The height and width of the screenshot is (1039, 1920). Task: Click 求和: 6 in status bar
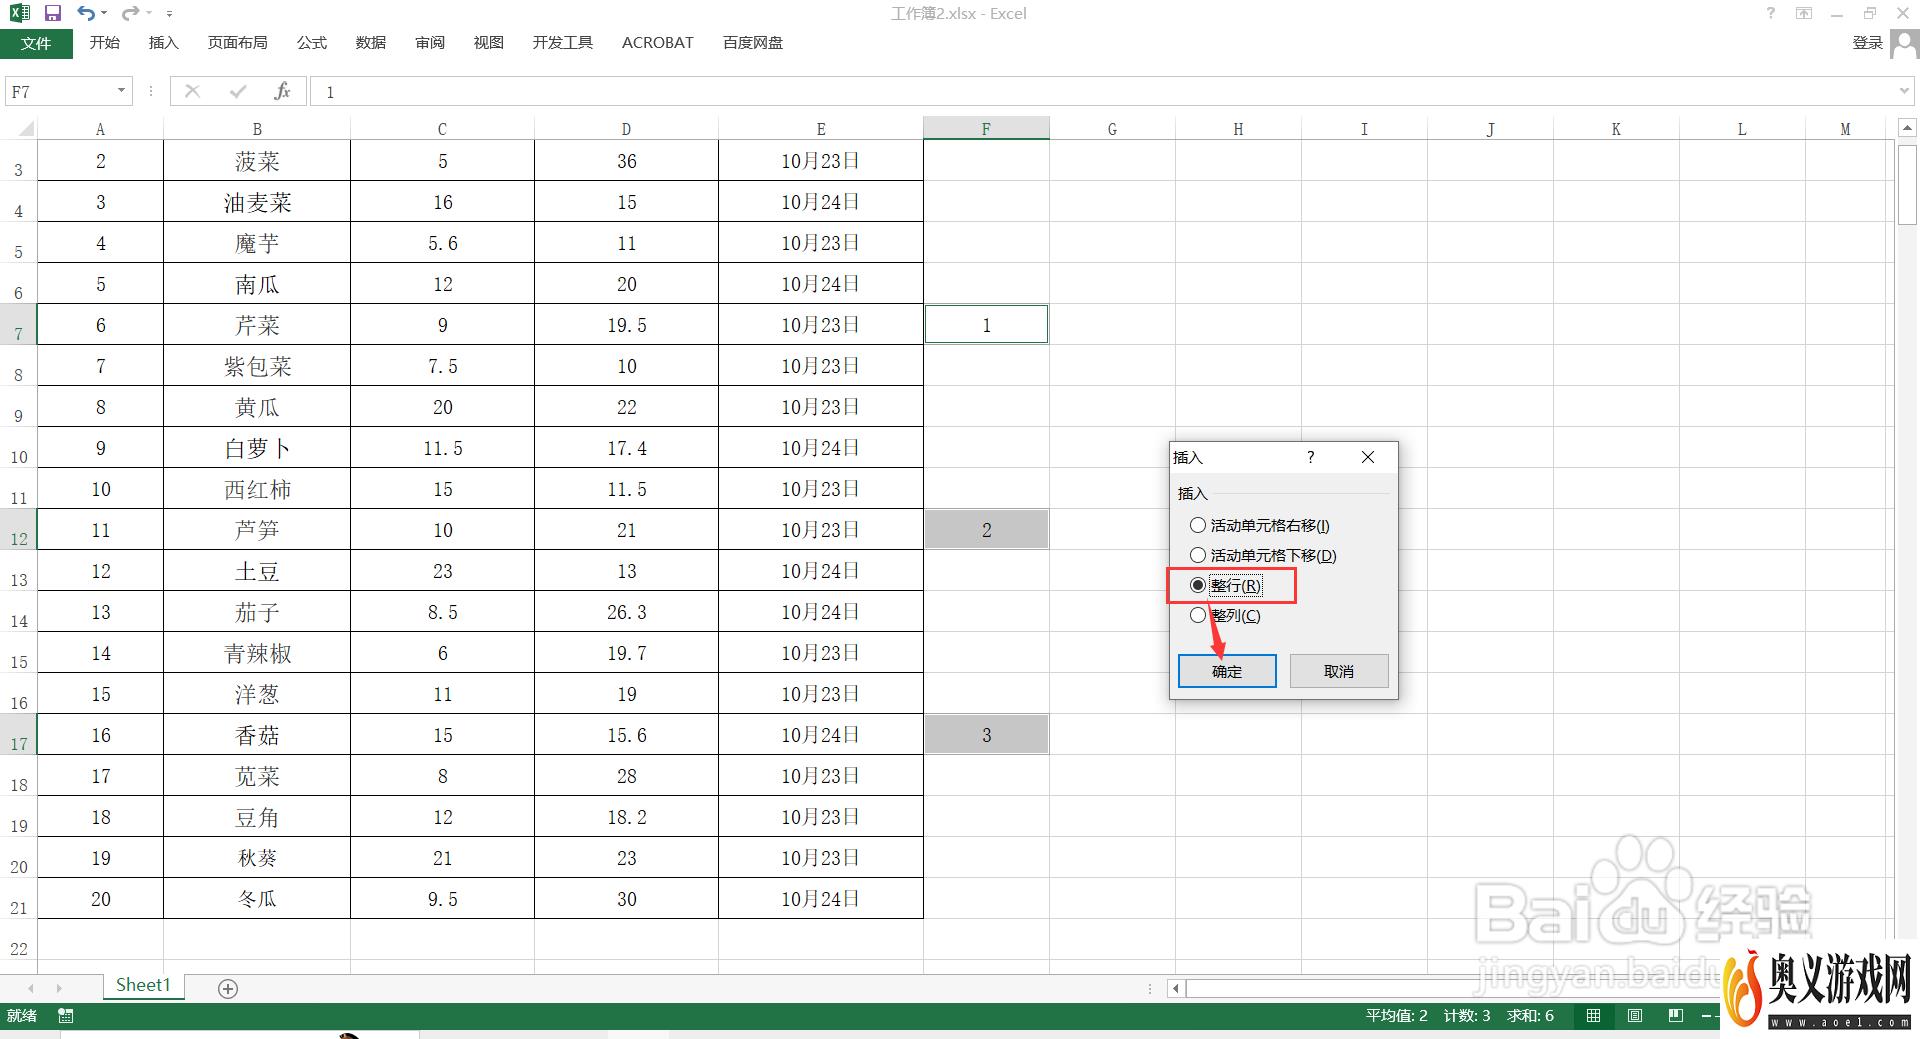coord(1530,1016)
